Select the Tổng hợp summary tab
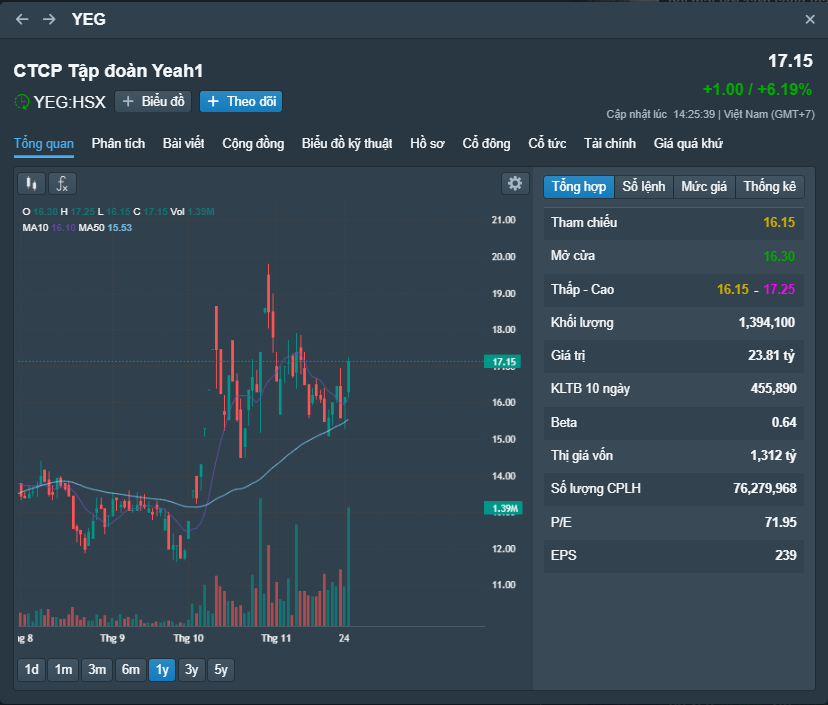Viewport: 828px width, 705px height. point(579,187)
